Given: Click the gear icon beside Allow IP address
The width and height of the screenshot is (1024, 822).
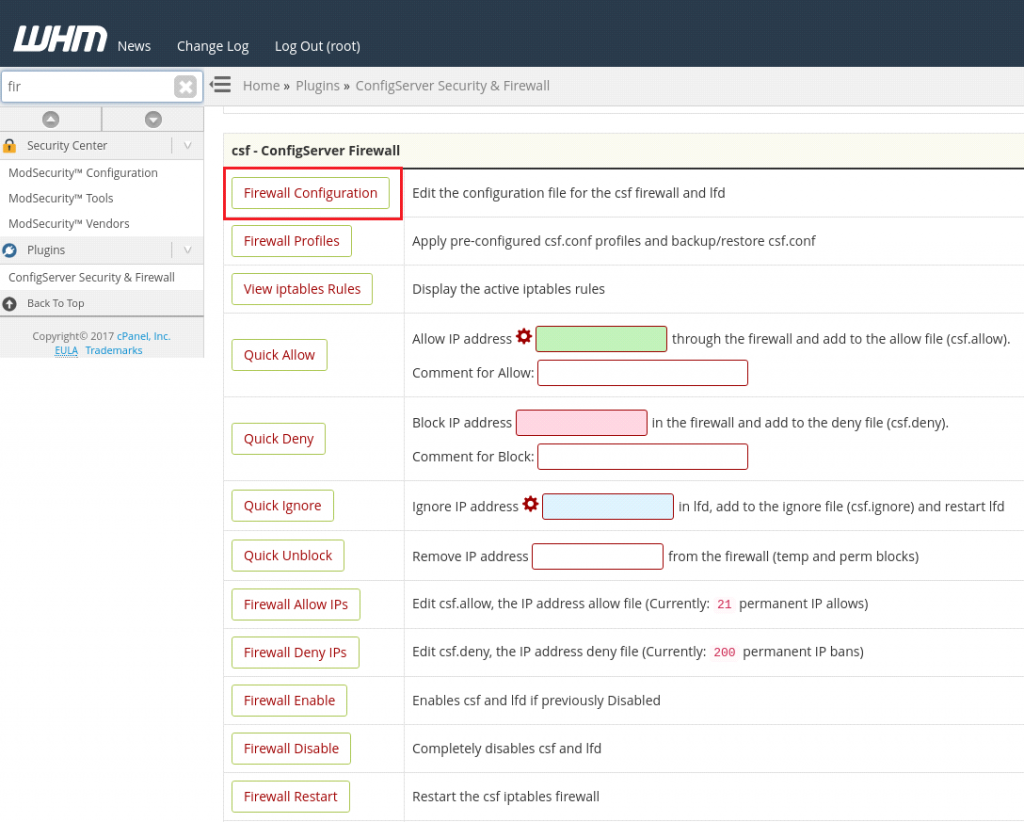Looking at the screenshot, I should coord(524,336).
